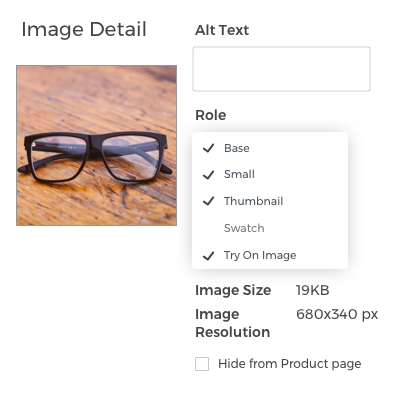Click the checkmark icon beside Small
Screen dimensions: 400x400
point(209,174)
